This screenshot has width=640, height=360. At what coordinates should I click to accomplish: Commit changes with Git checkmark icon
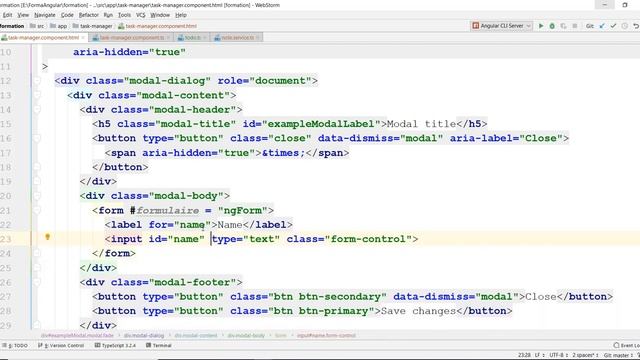tap(613, 26)
